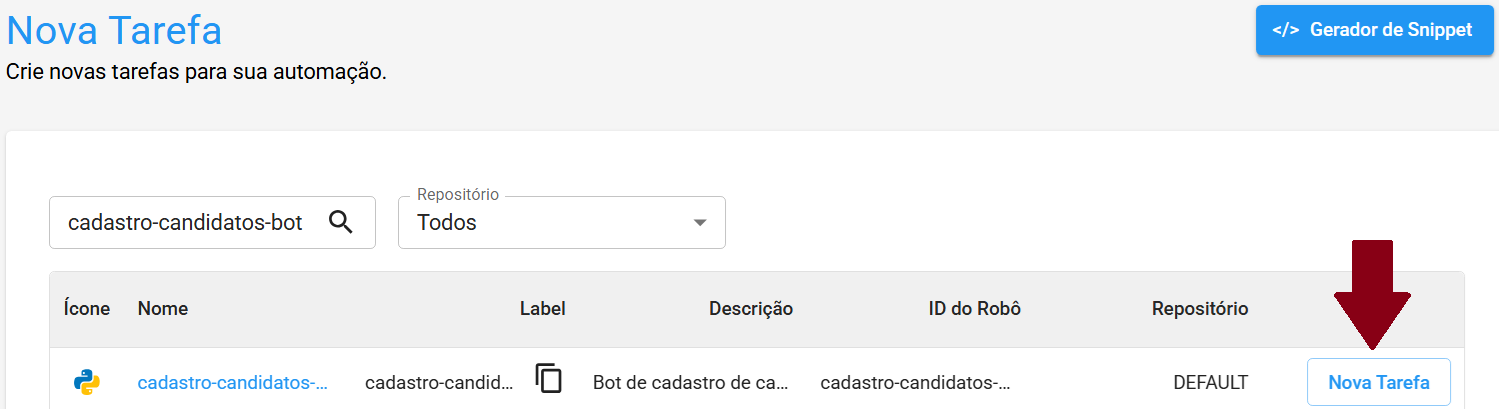The height and width of the screenshot is (409, 1499).
Task: Open the cadastro-candidatos bot name link
Action: (232, 382)
